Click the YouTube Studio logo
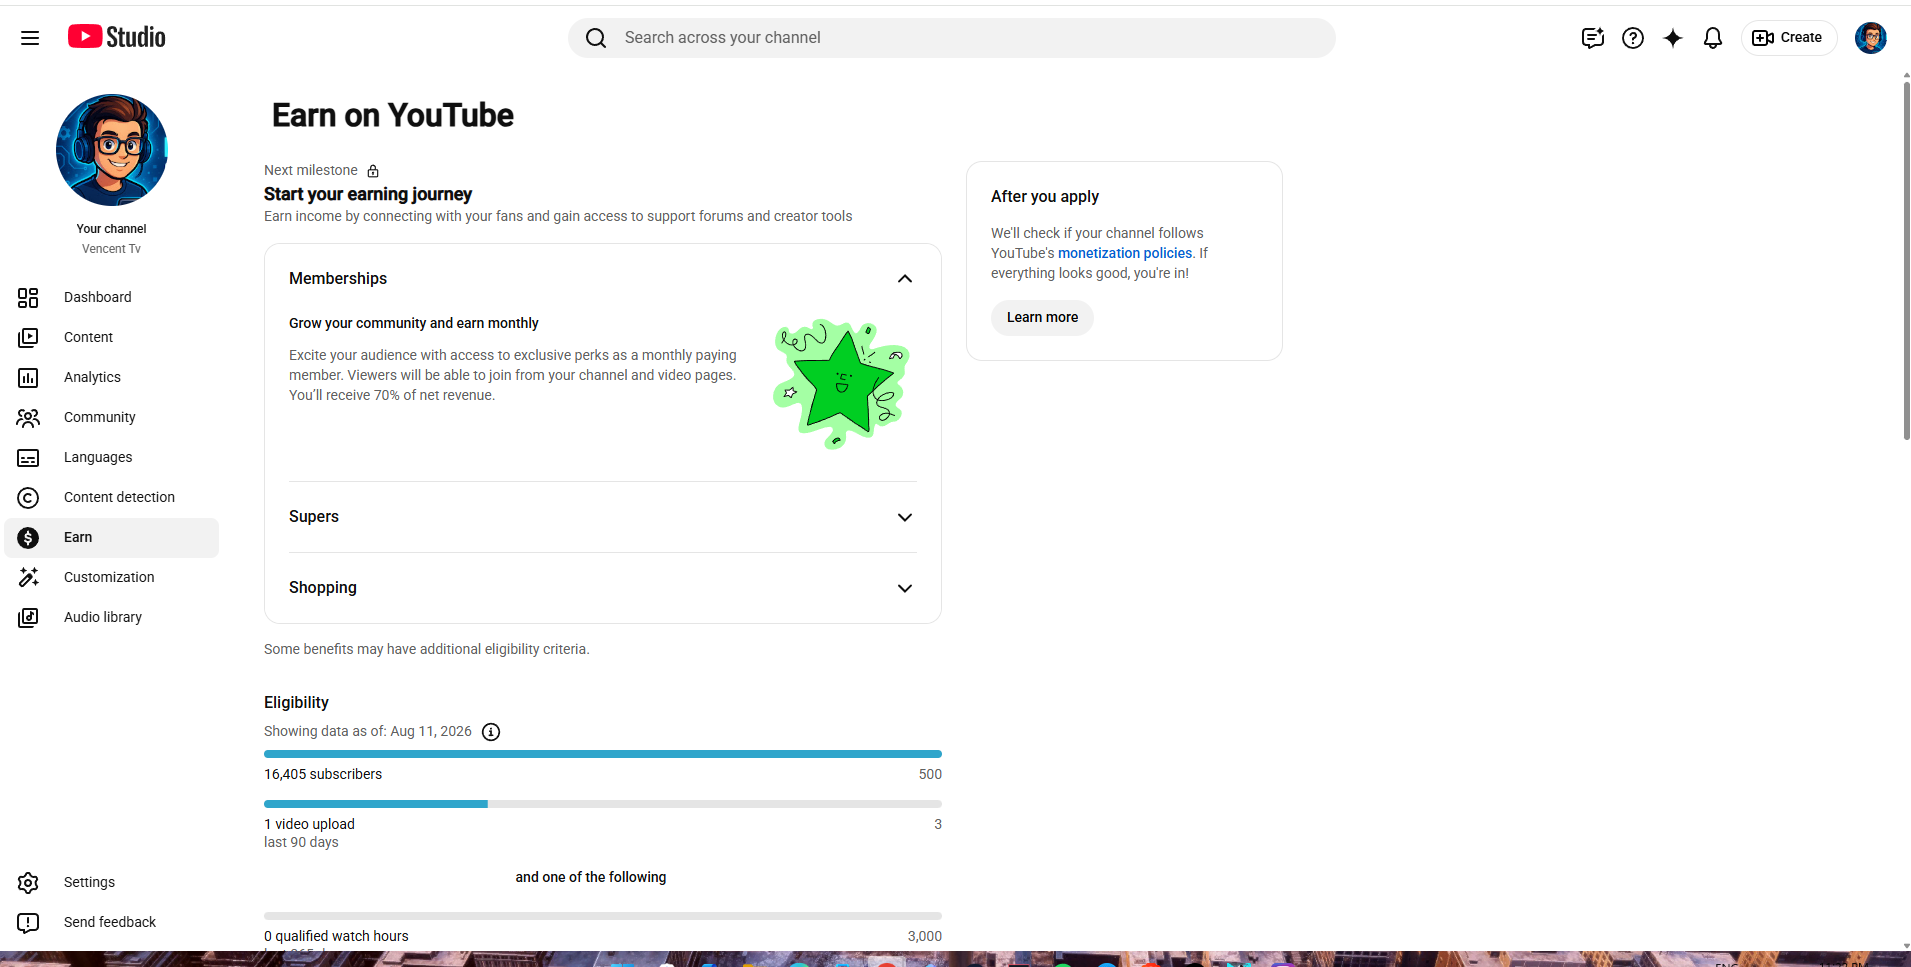This screenshot has width=1911, height=967. [x=117, y=37]
